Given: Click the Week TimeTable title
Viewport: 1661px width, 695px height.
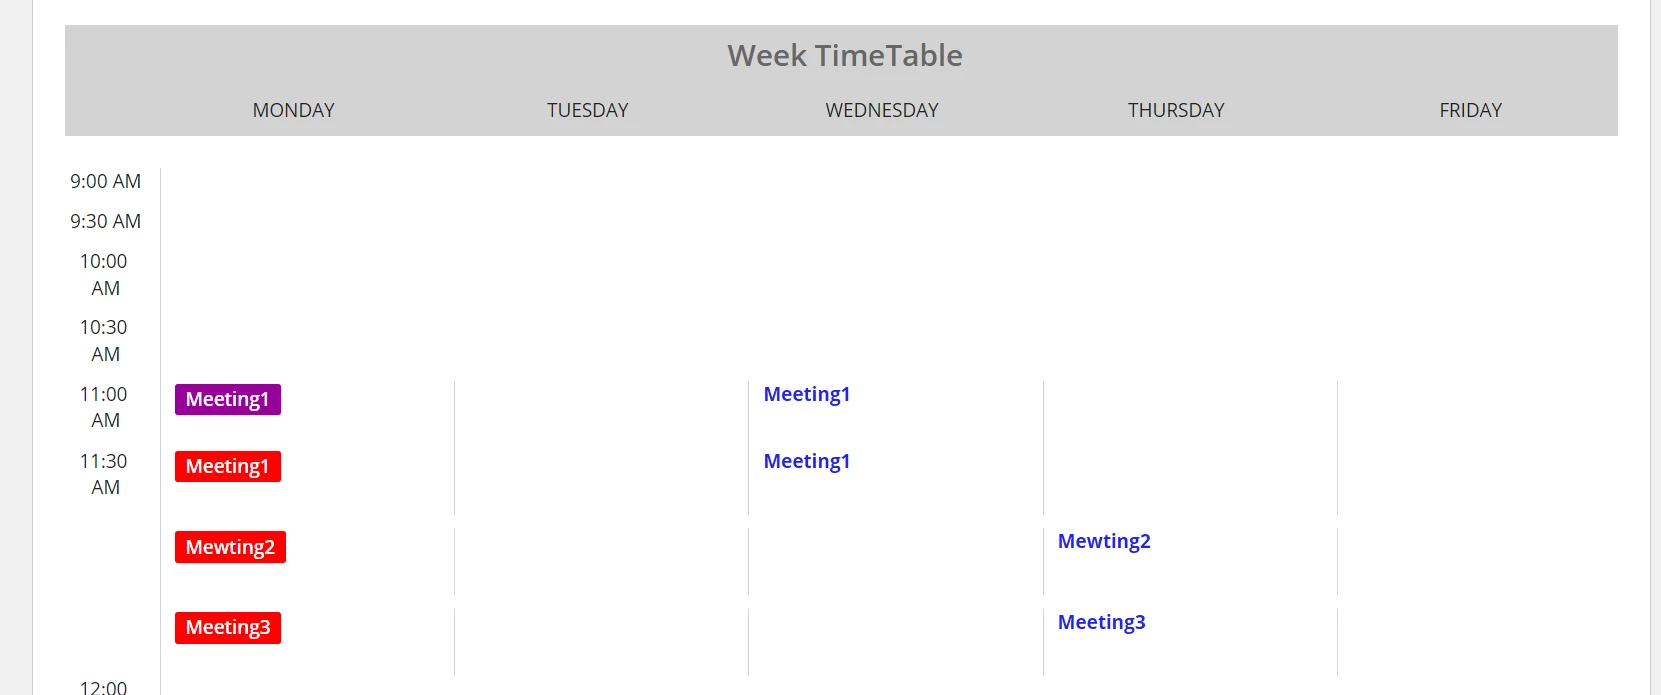Looking at the screenshot, I should pyautogui.click(x=845, y=55).
